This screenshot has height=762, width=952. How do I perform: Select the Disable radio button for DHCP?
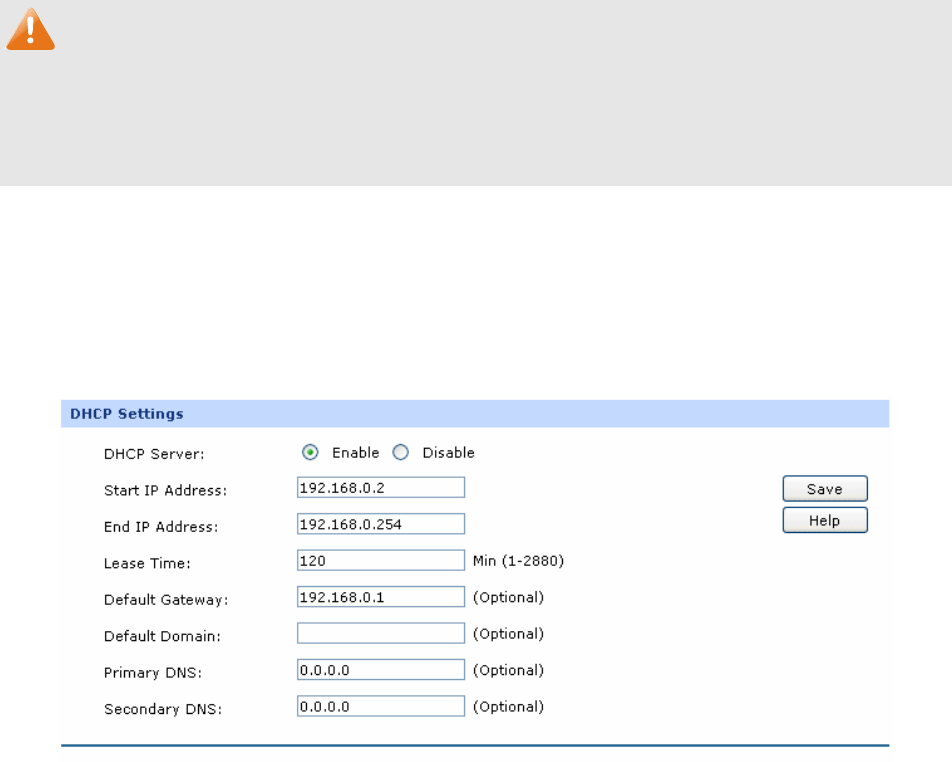pos(401,453)
